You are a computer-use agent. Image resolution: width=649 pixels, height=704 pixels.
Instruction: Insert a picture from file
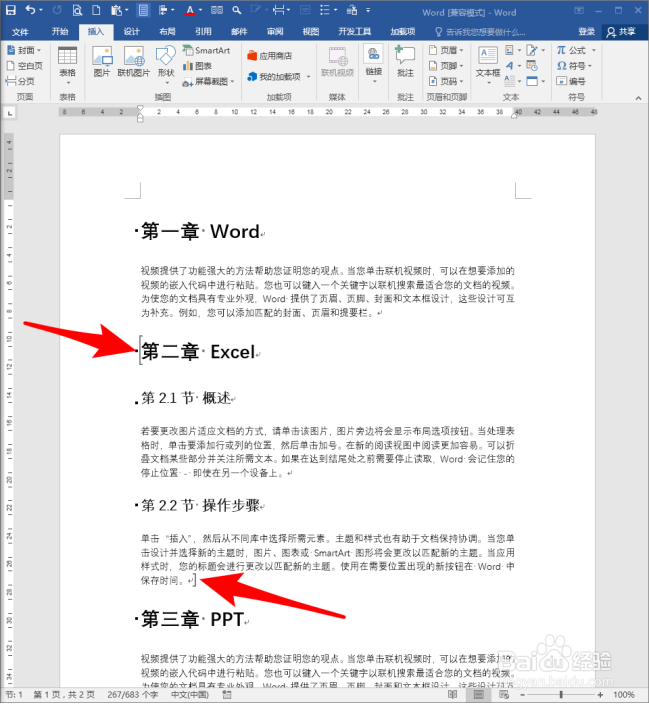[x=102, y=62]
